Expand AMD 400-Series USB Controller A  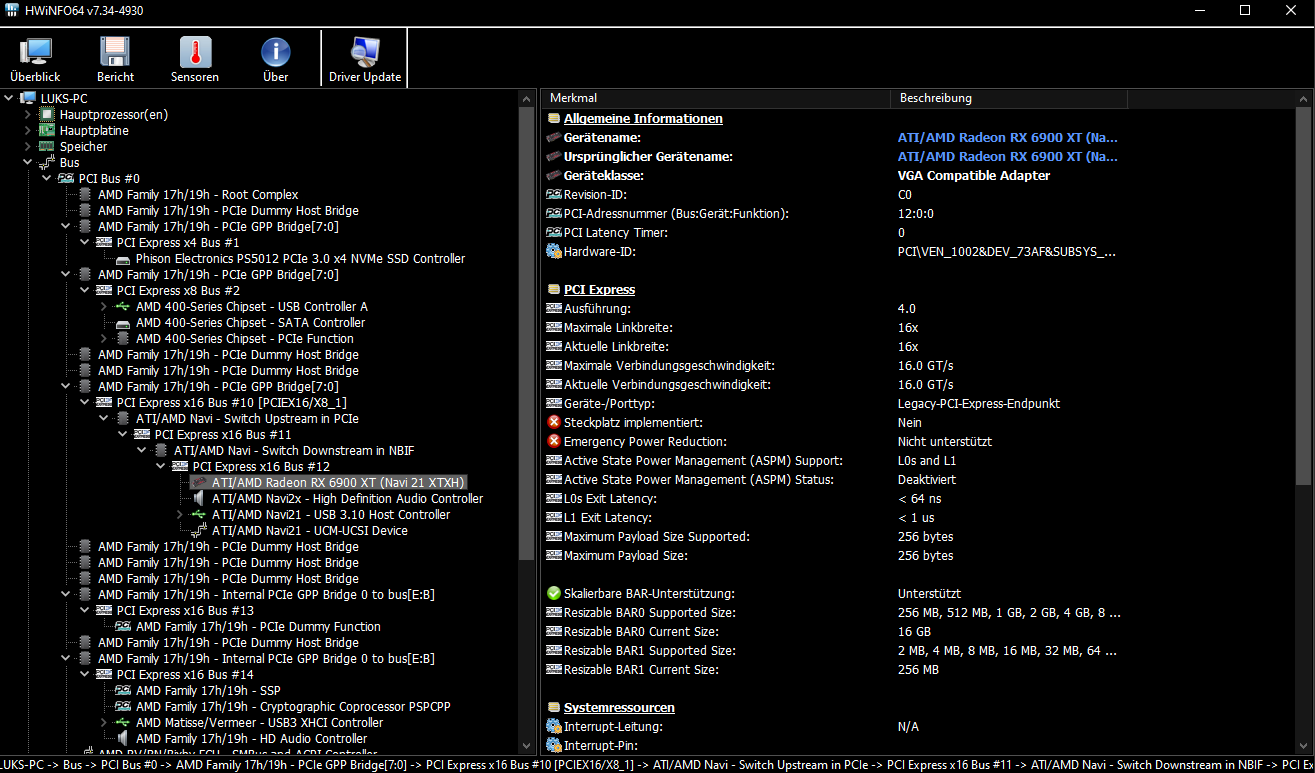(x=104, y=307)
